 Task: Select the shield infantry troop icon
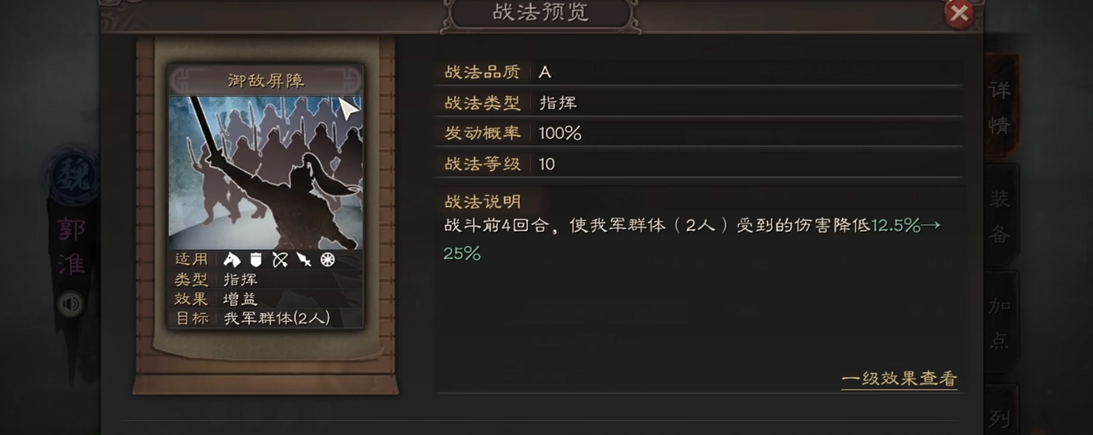(x=256, y=260)
